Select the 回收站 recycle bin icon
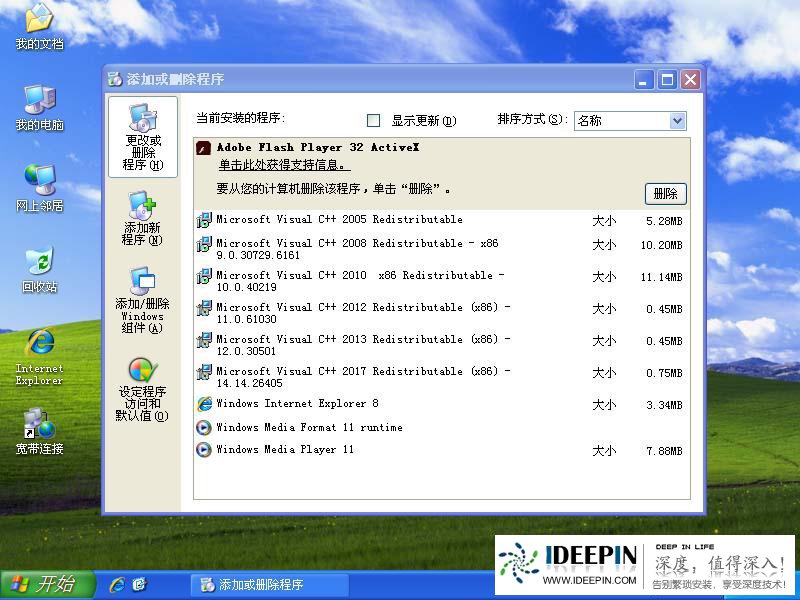Viewport: 800px width, 600px height. tap(39, 269)
